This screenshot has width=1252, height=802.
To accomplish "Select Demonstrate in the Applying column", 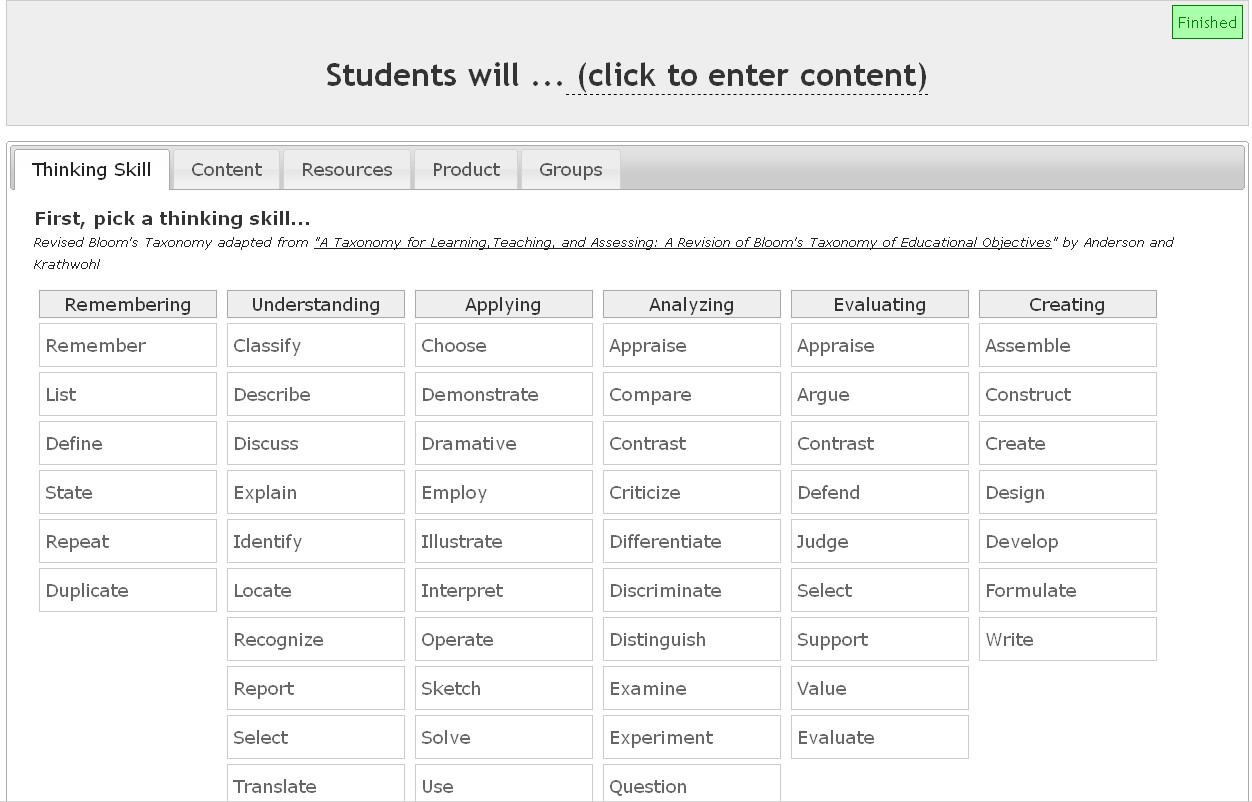I will pos(503,393).
